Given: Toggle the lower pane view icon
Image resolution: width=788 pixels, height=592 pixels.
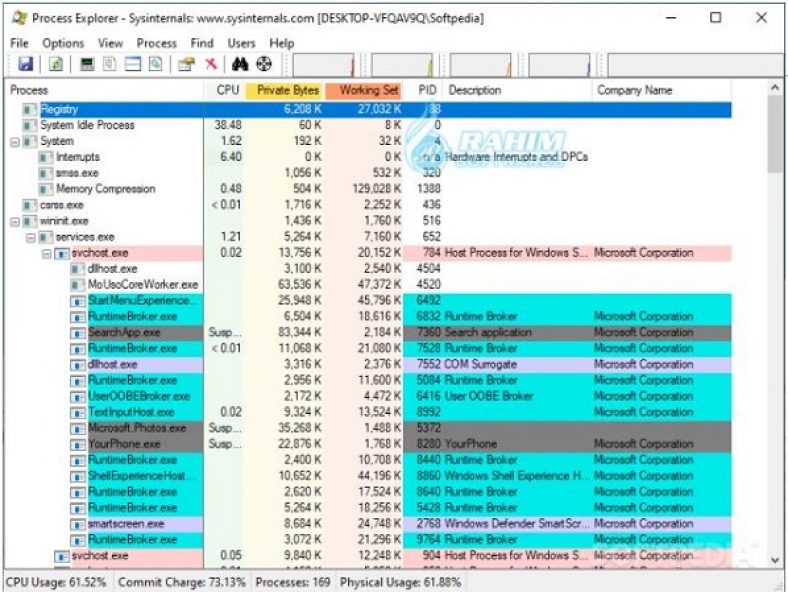Looking at the screenshot, I should (132, 64).
